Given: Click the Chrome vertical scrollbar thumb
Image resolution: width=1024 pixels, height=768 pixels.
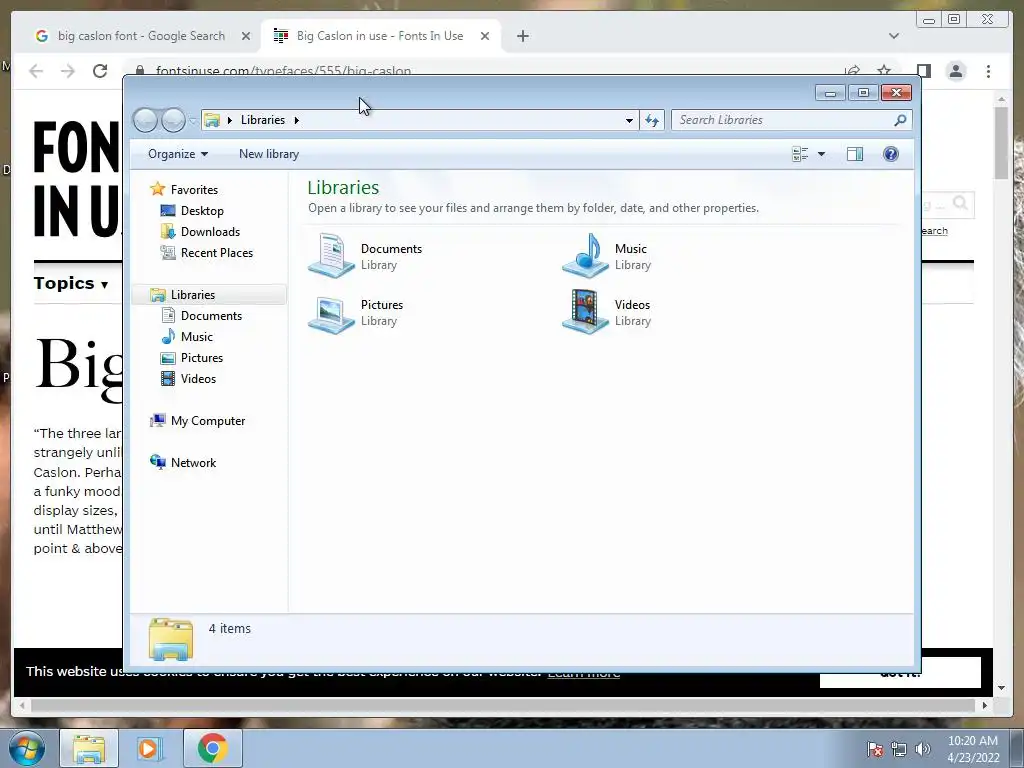Looking at the screenshot, I should [x=1001, y=142].
